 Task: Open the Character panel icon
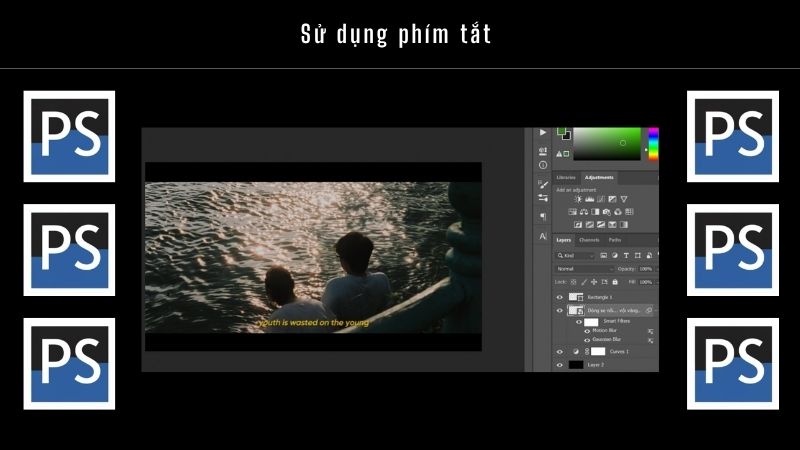(543, 236)
